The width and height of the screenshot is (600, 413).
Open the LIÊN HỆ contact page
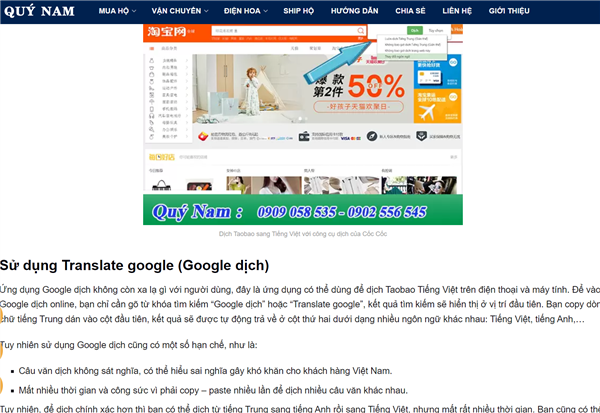[x=457, y=11]
